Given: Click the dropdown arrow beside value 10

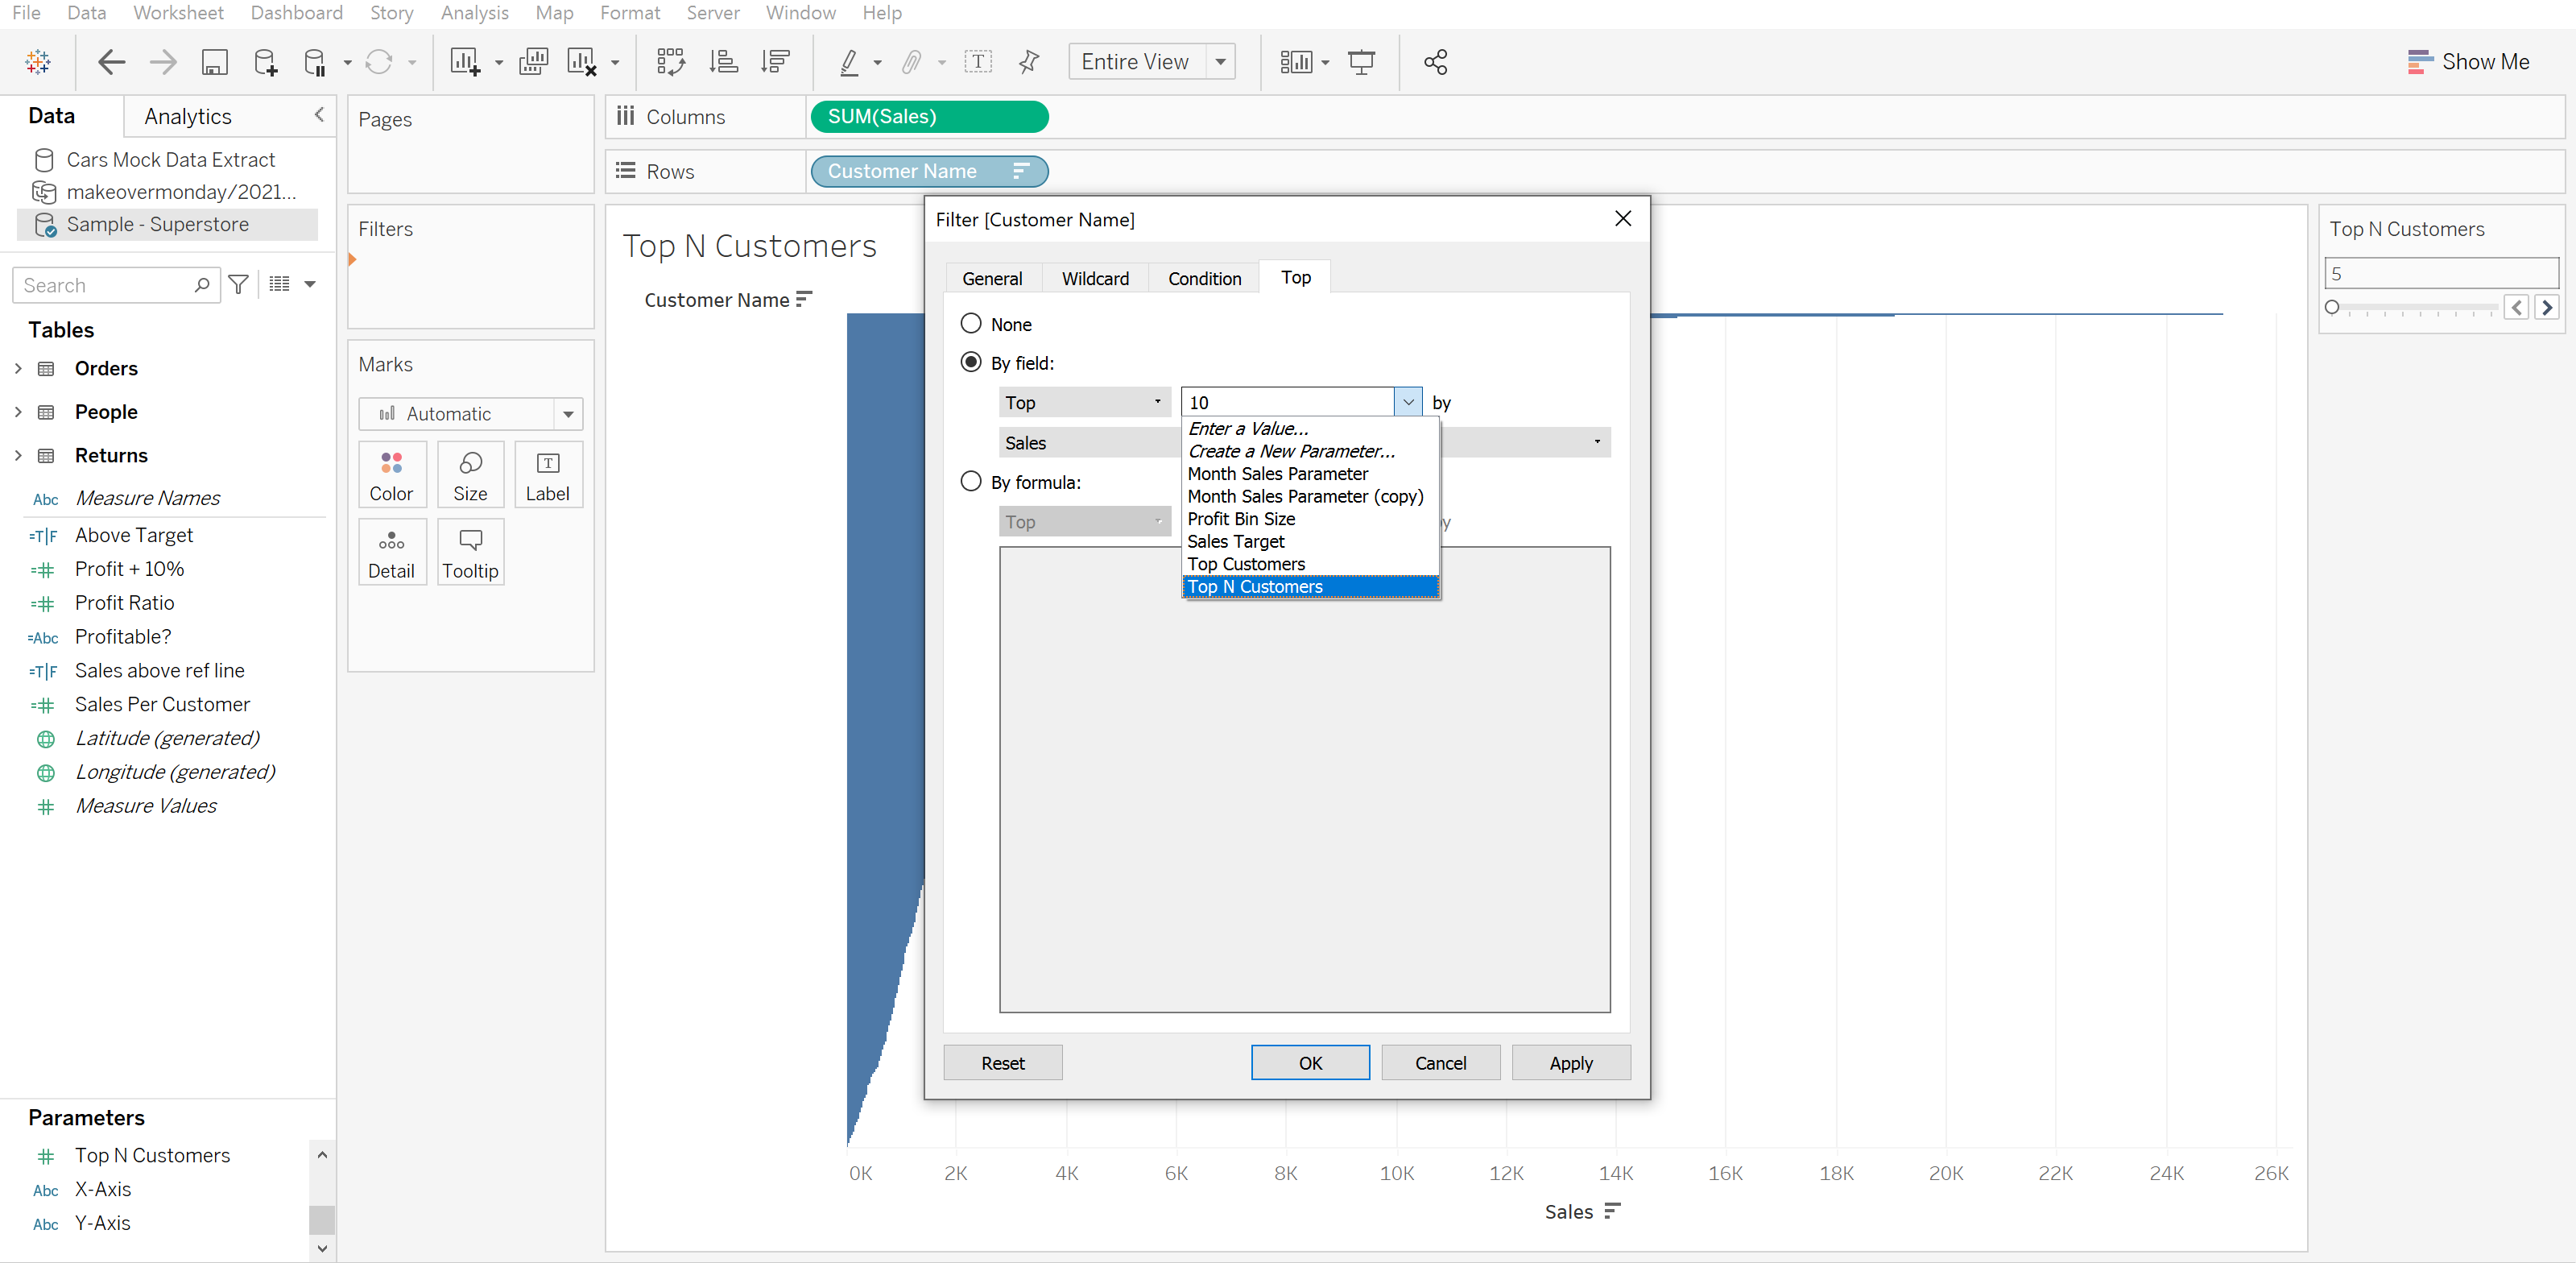Looking at the screenshot, I should point(1408,402).
